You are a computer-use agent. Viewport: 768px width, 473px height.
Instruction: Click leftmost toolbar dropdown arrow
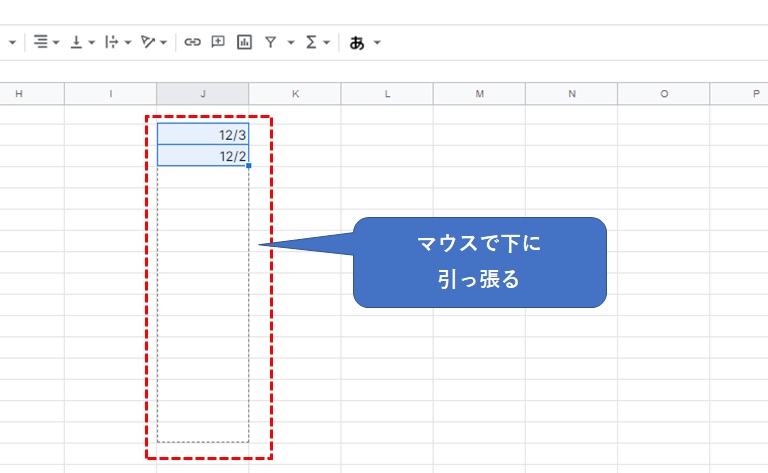click(x=13, y=43)
